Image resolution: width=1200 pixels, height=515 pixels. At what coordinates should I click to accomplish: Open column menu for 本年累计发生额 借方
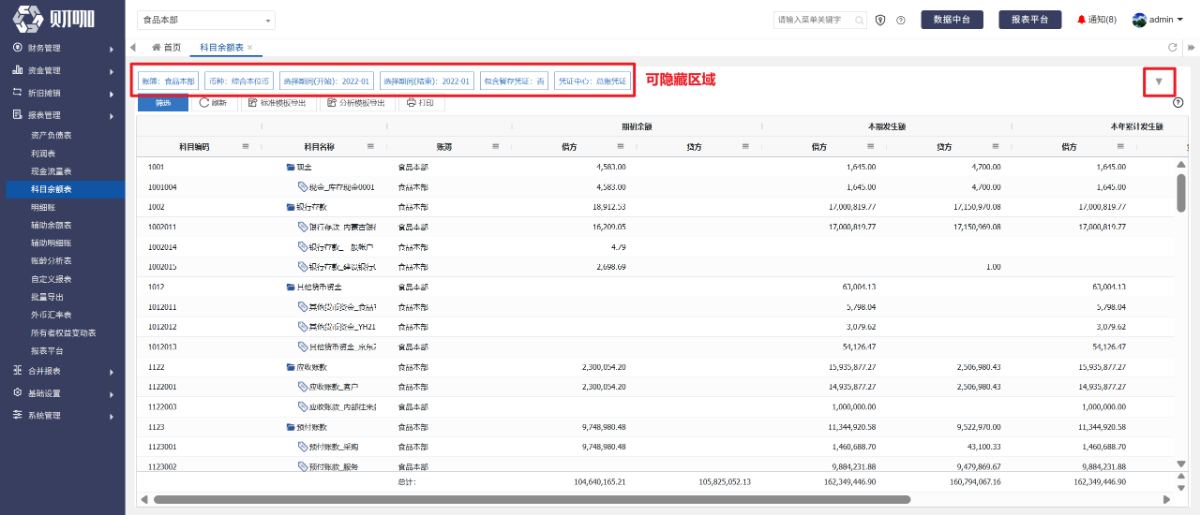click(1121, 146)
